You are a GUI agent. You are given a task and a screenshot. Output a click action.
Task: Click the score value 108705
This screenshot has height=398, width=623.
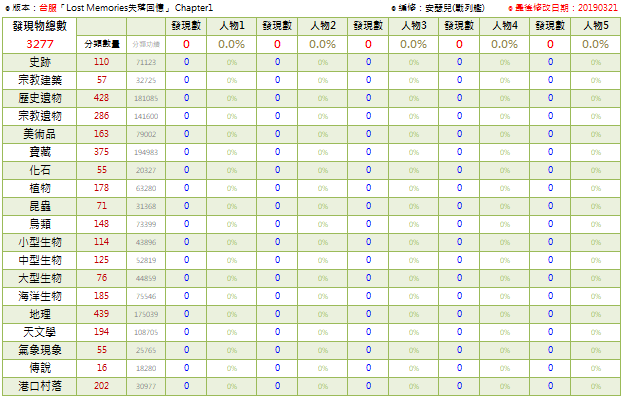[146, 332]
